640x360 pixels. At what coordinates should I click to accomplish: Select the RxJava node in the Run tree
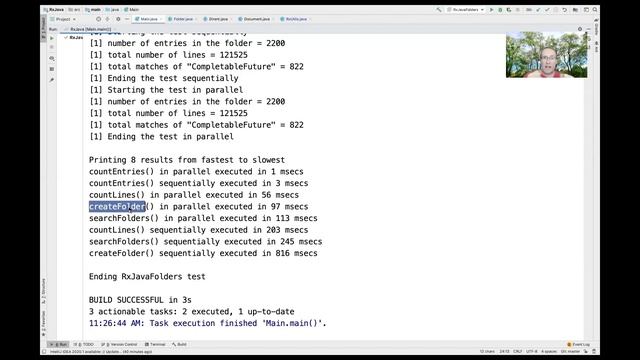74,38
